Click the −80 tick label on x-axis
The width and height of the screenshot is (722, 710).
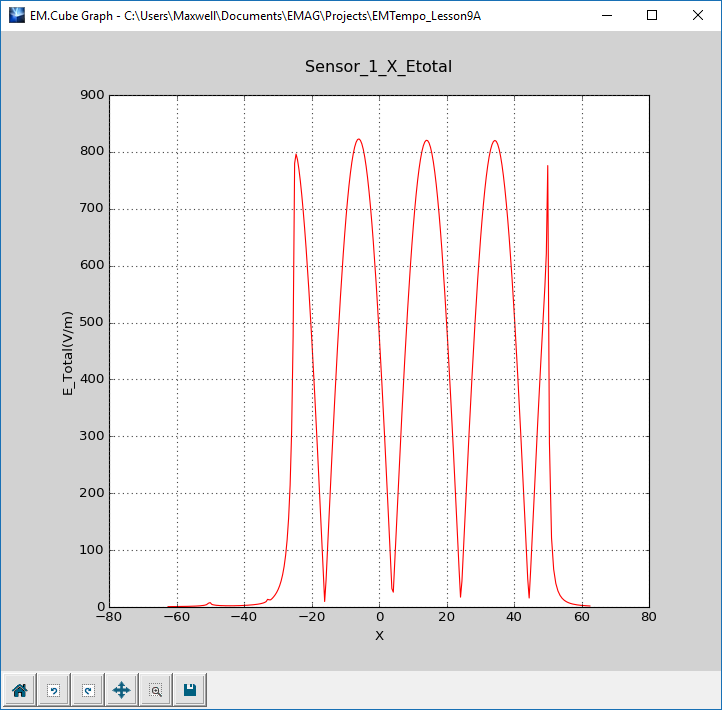[109, 618]
